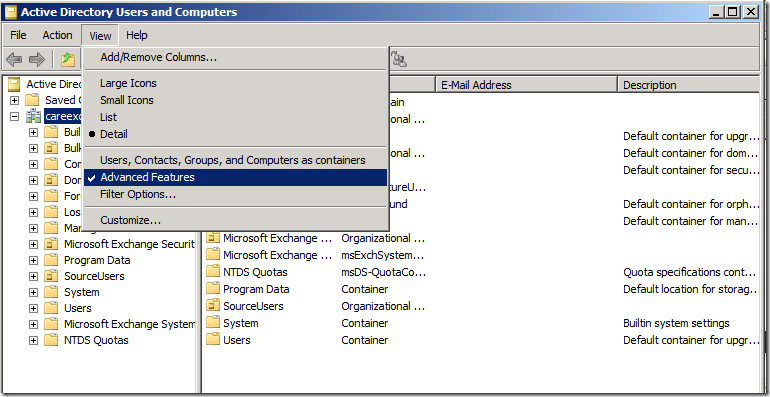Expand the System tree node
Screen dimensions: 770x397
(33, 292)
